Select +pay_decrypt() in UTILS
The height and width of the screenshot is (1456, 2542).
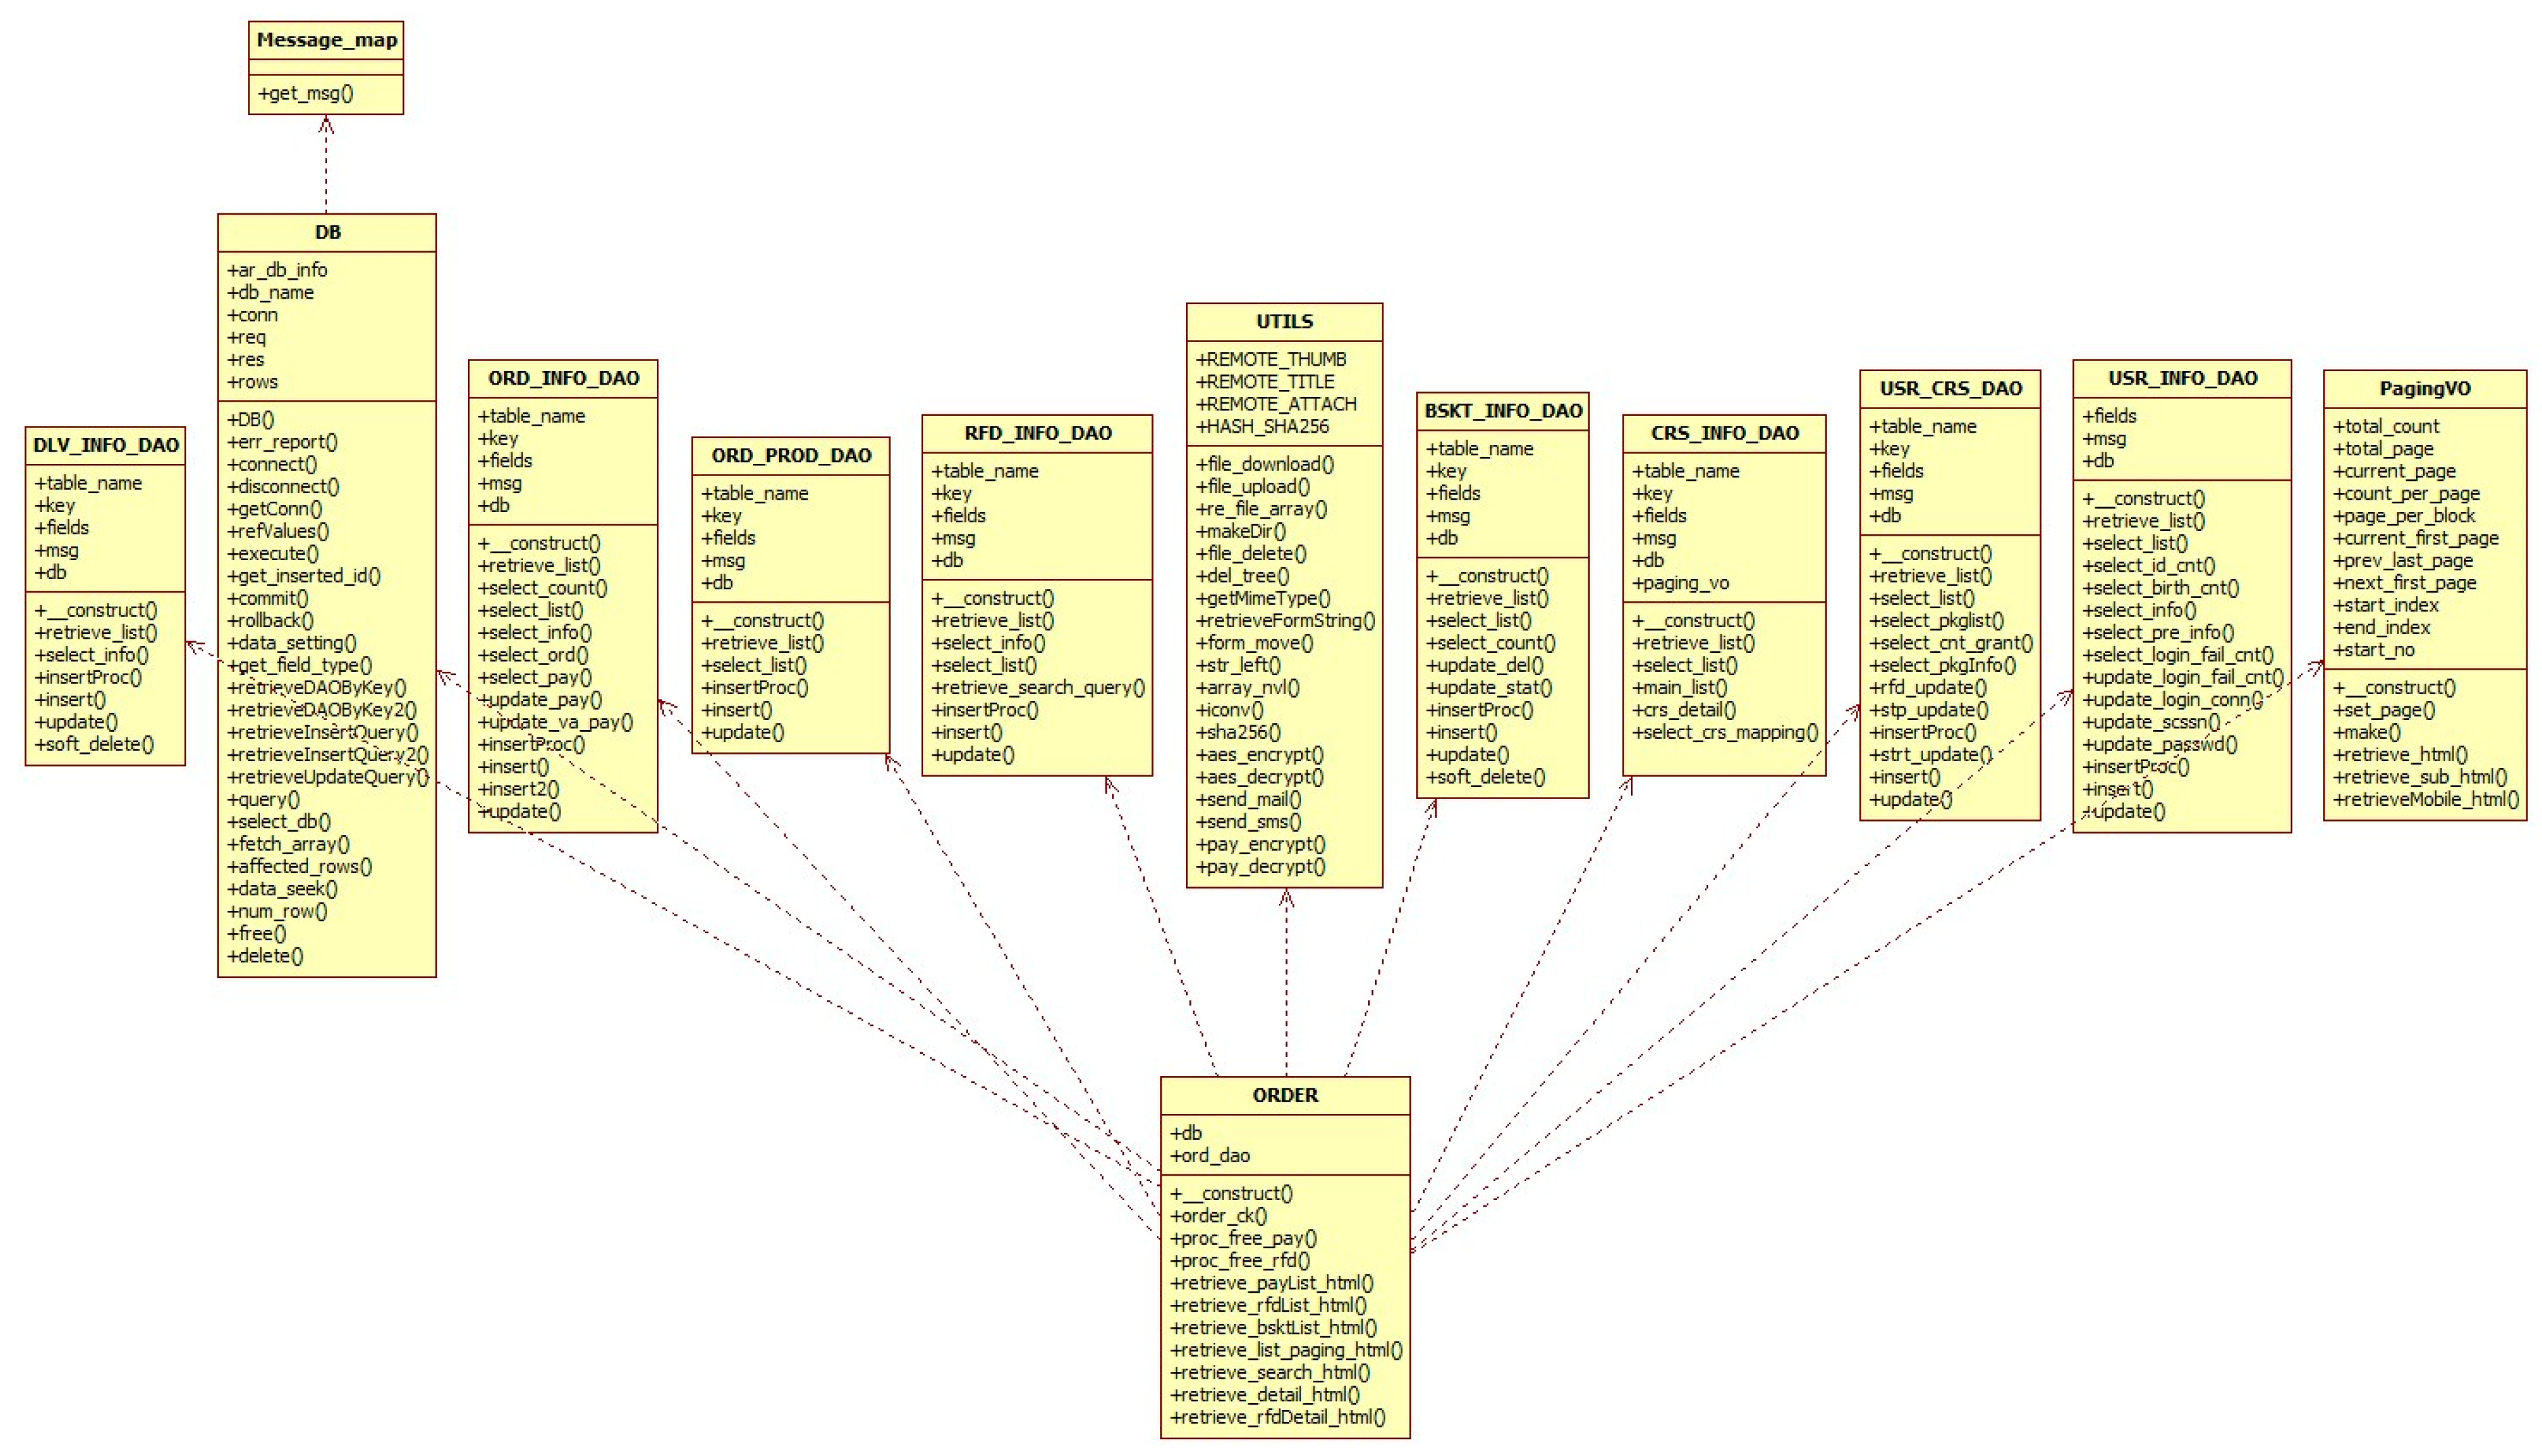coord(1260,867)
